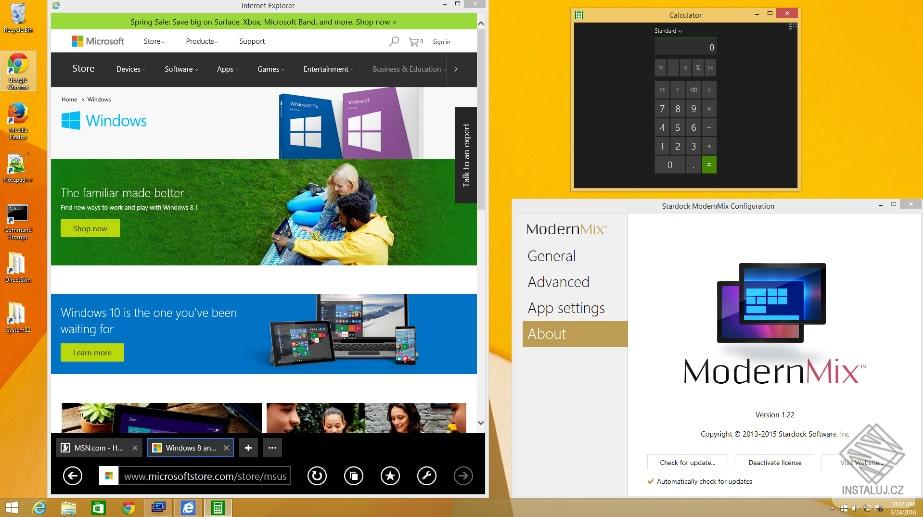Image resolution: width=923 pixels, height=517 pixels.
Task: Open the tab tools ellipsis menu
Action: 272,448
